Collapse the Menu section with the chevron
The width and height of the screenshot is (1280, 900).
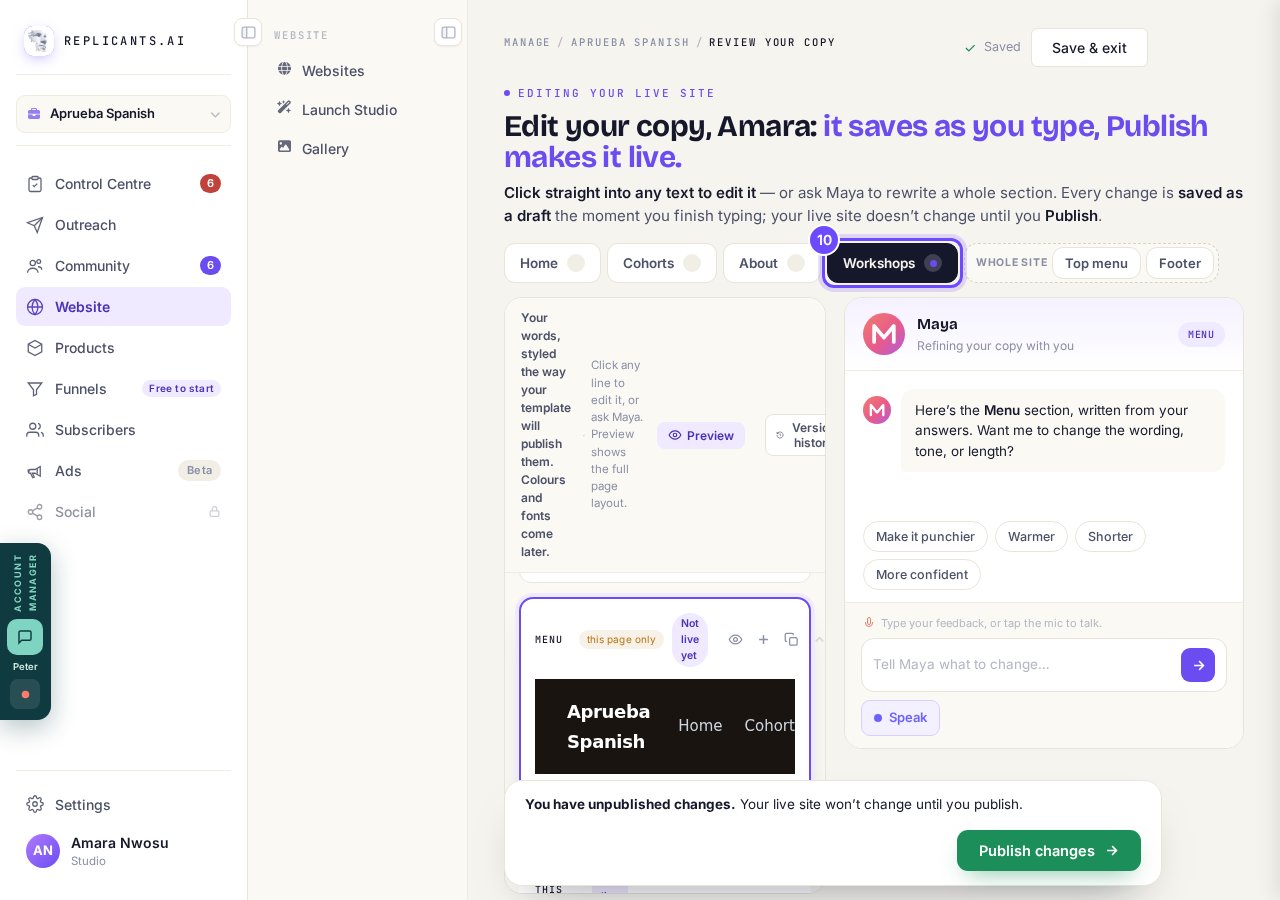[x=819, y=640]
